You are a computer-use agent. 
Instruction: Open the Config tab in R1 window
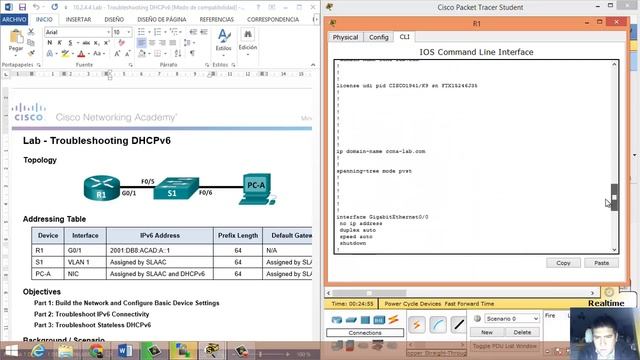coord(378,37)
